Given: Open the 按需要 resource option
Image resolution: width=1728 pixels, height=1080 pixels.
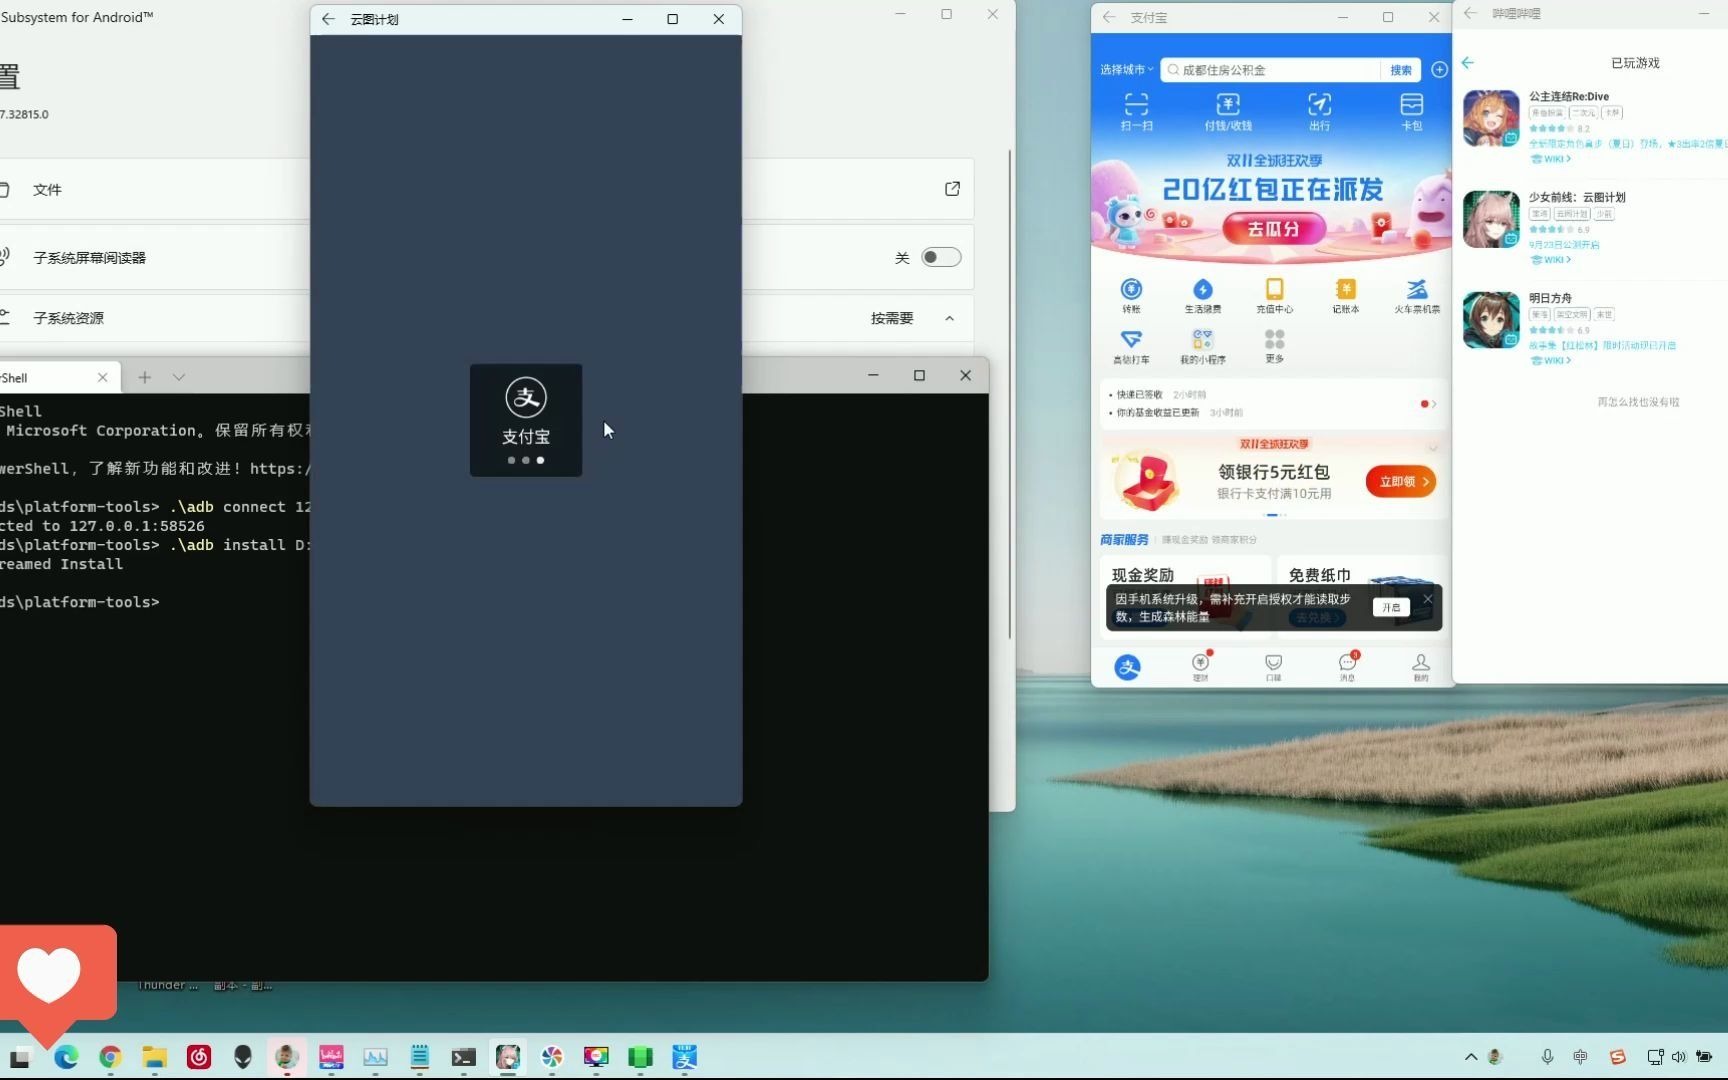Looking at the screenshot, I should coord(892,318).
